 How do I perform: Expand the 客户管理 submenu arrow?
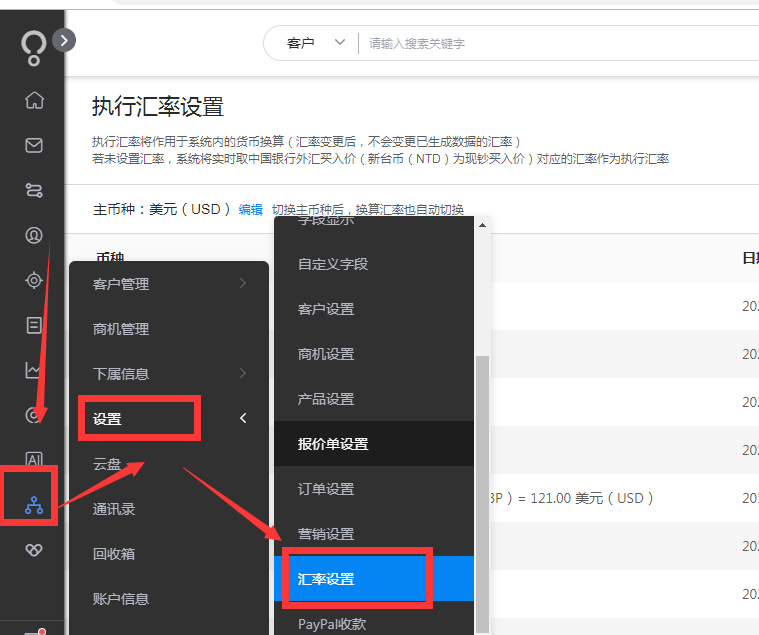tap(243, 283)
